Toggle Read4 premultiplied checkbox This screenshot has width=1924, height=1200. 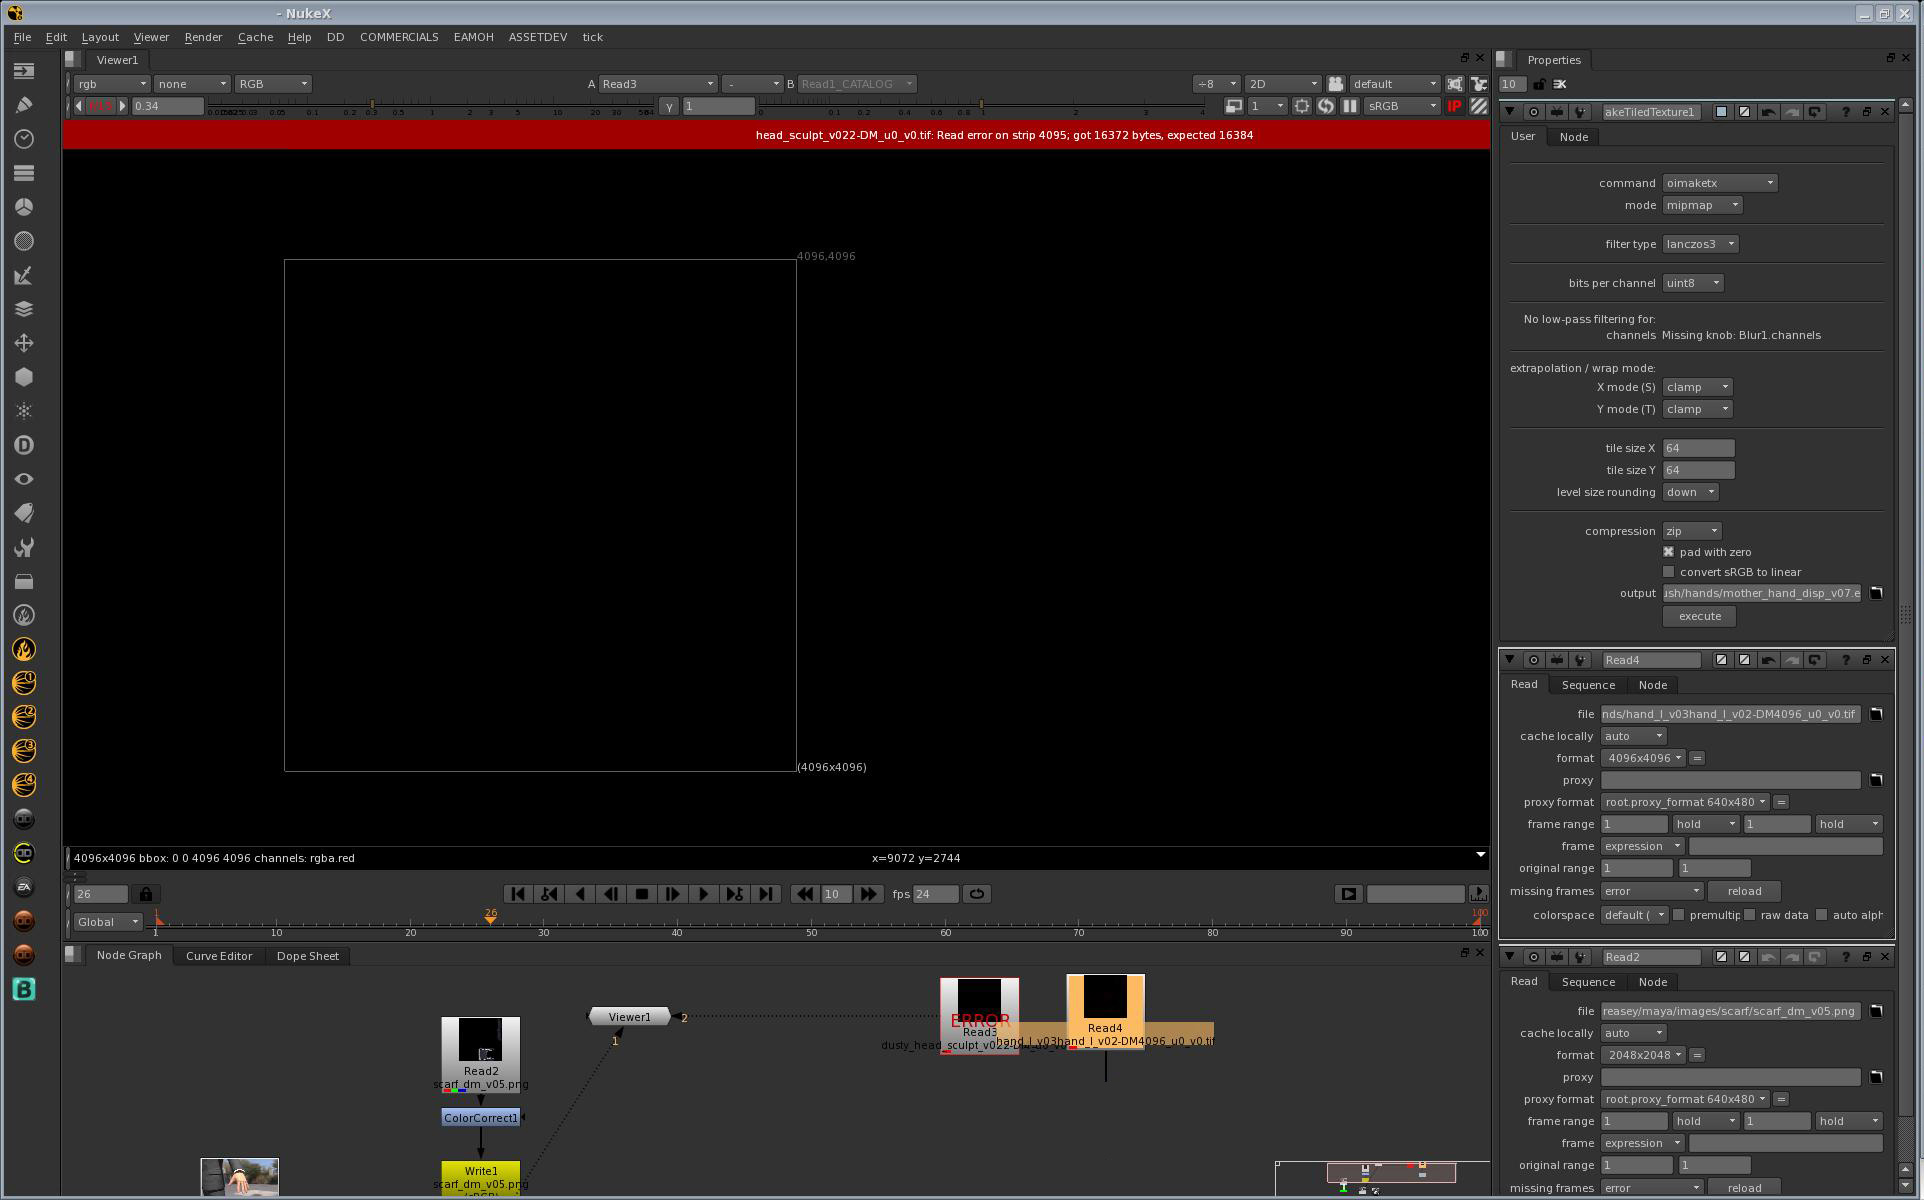[1679, 915]
